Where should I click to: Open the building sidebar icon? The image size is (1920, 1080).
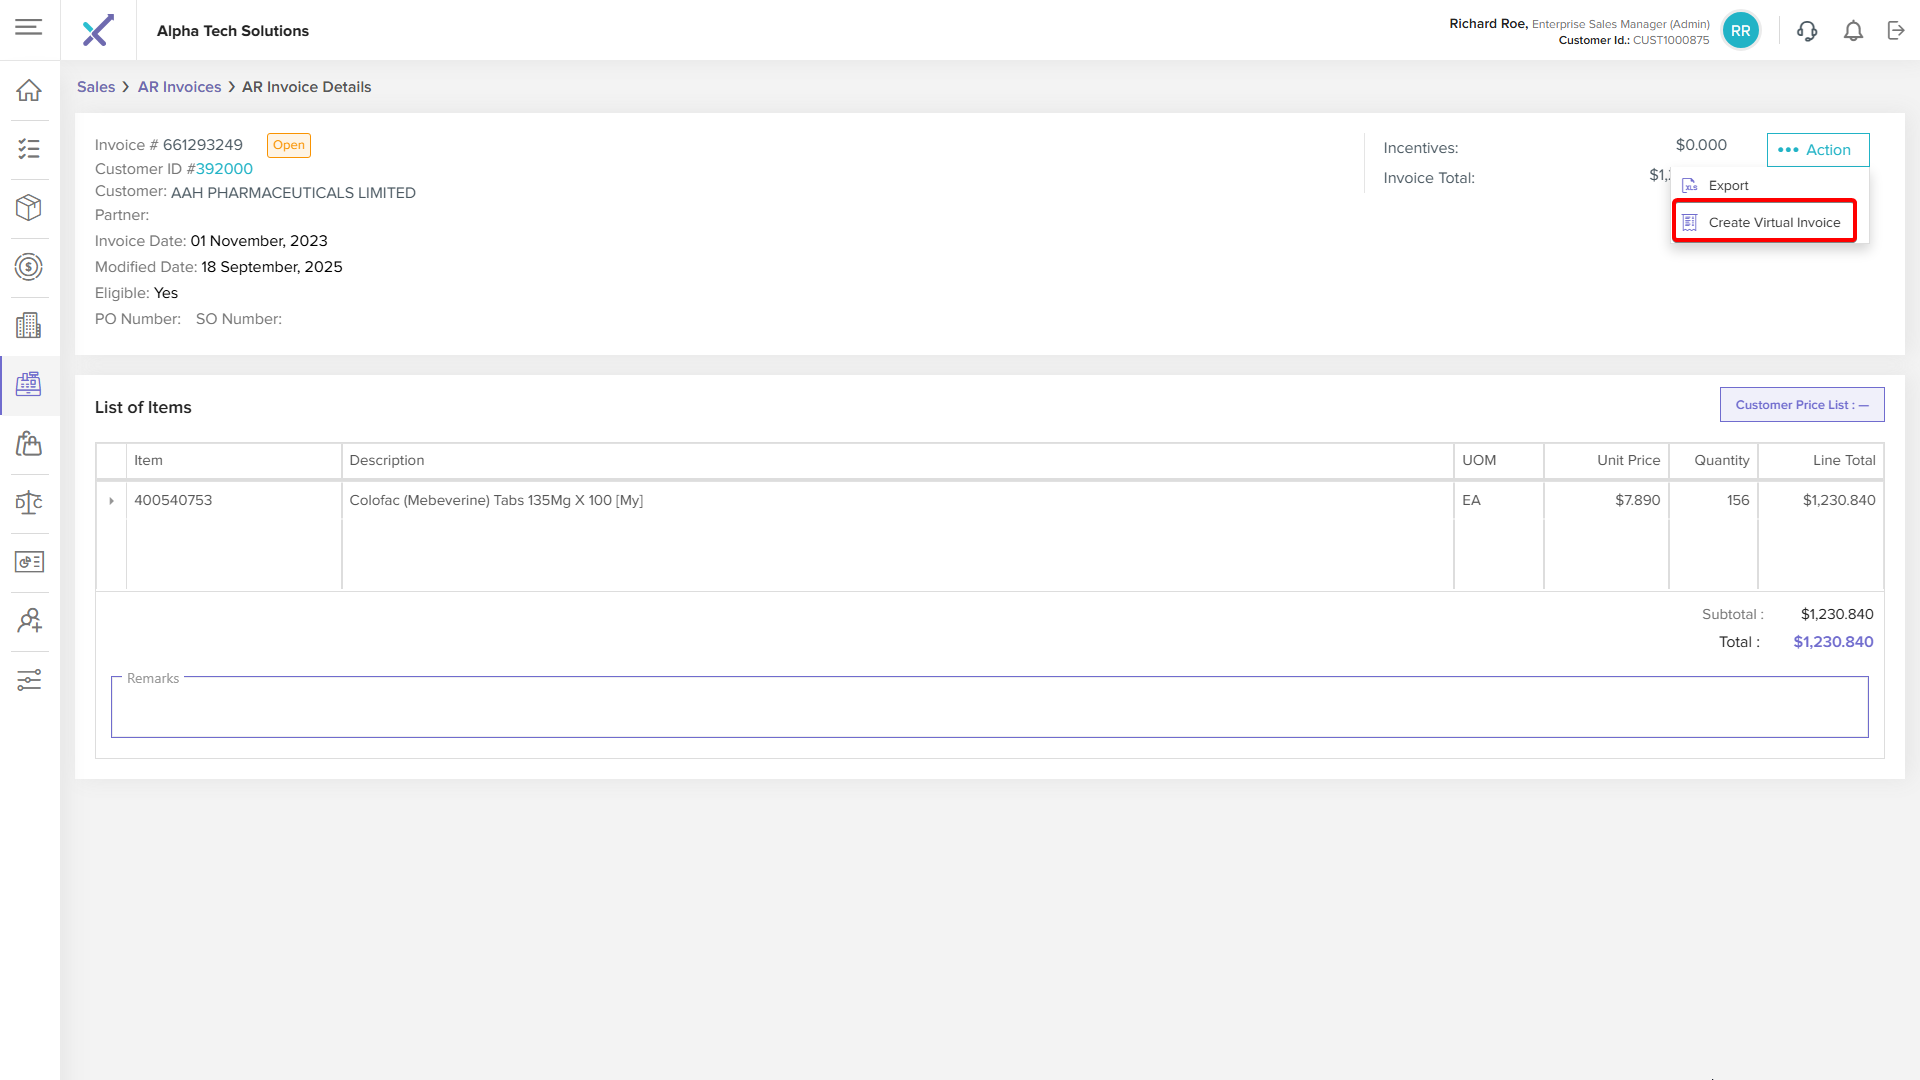click(x=29, y=326)
